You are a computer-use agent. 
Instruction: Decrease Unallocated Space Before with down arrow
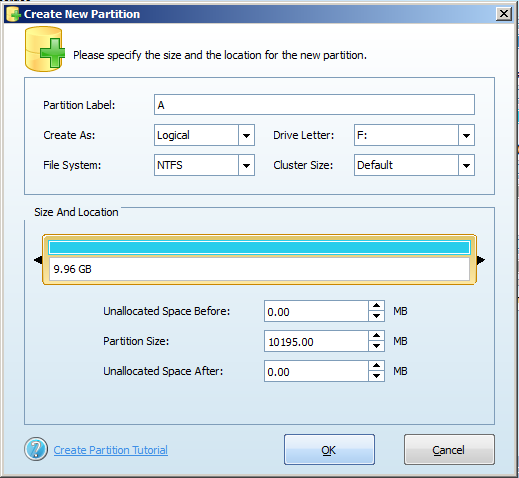pos(377,316)
